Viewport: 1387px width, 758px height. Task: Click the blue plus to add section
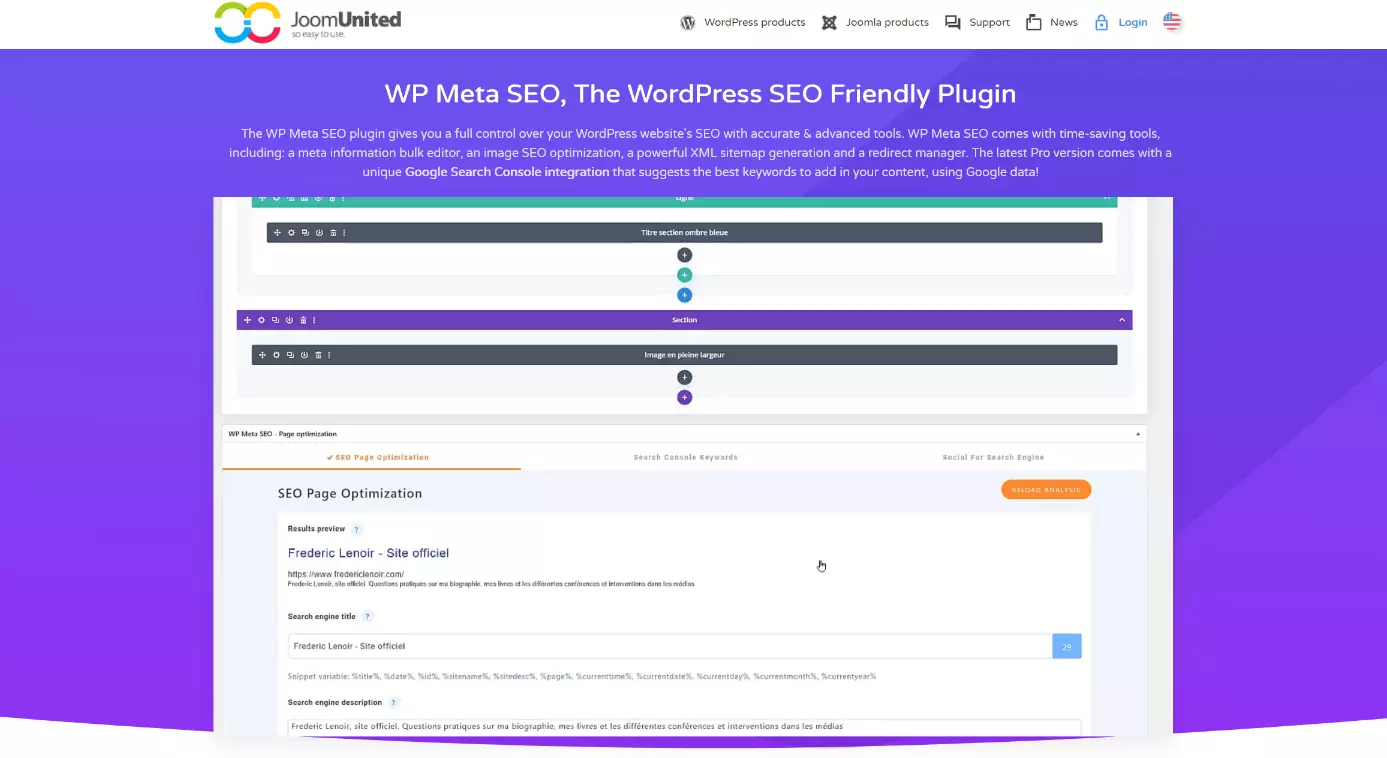tap(684, 295)
